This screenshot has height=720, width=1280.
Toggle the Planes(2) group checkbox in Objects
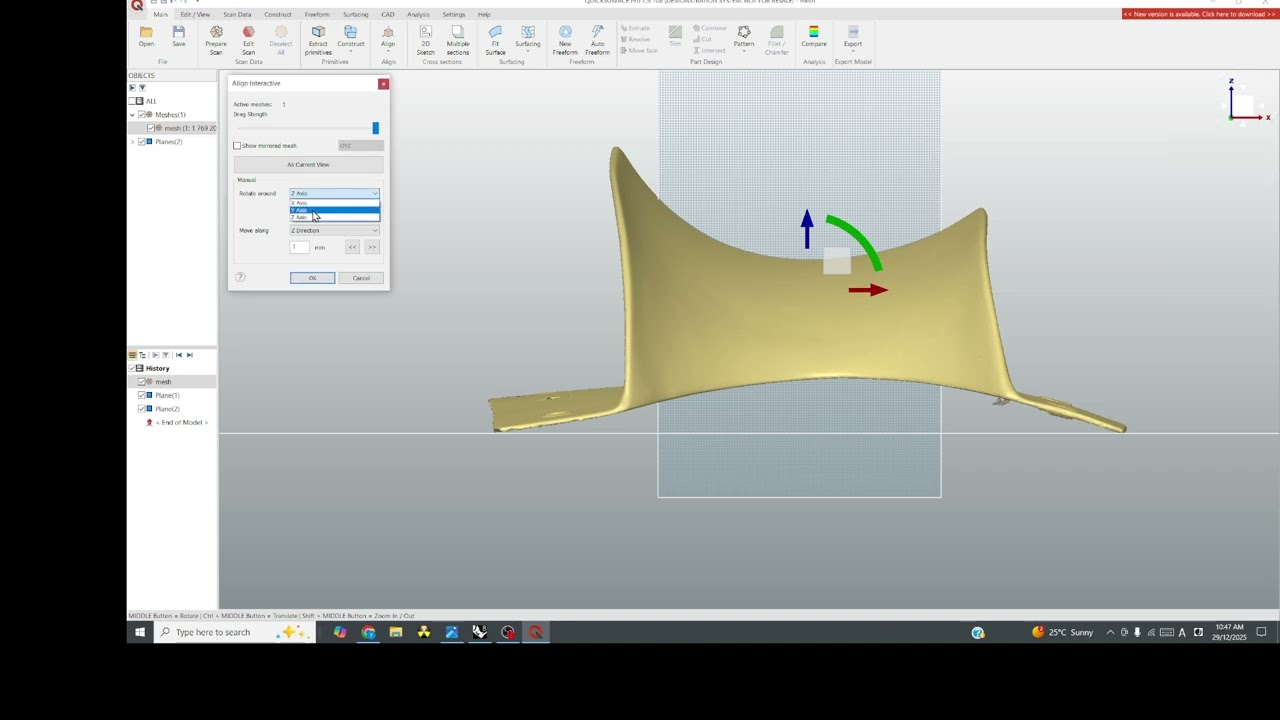click(142, 142)
